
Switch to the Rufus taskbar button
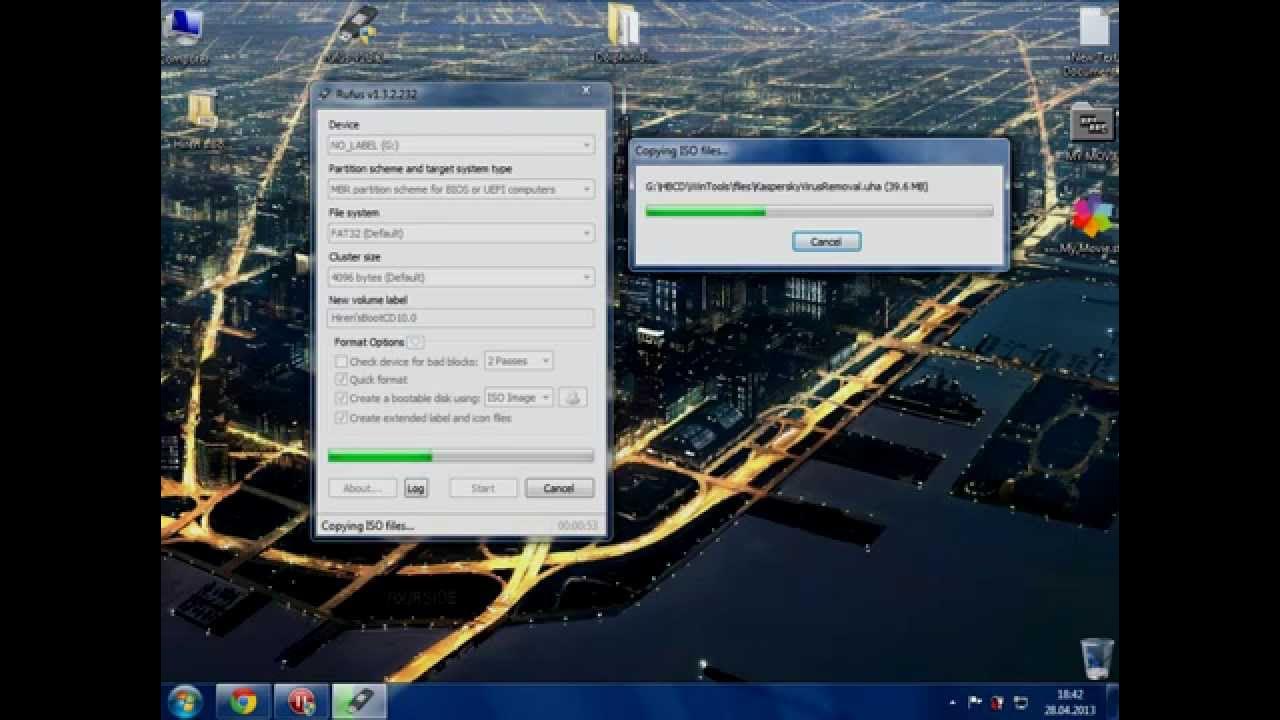pos(359,701)
